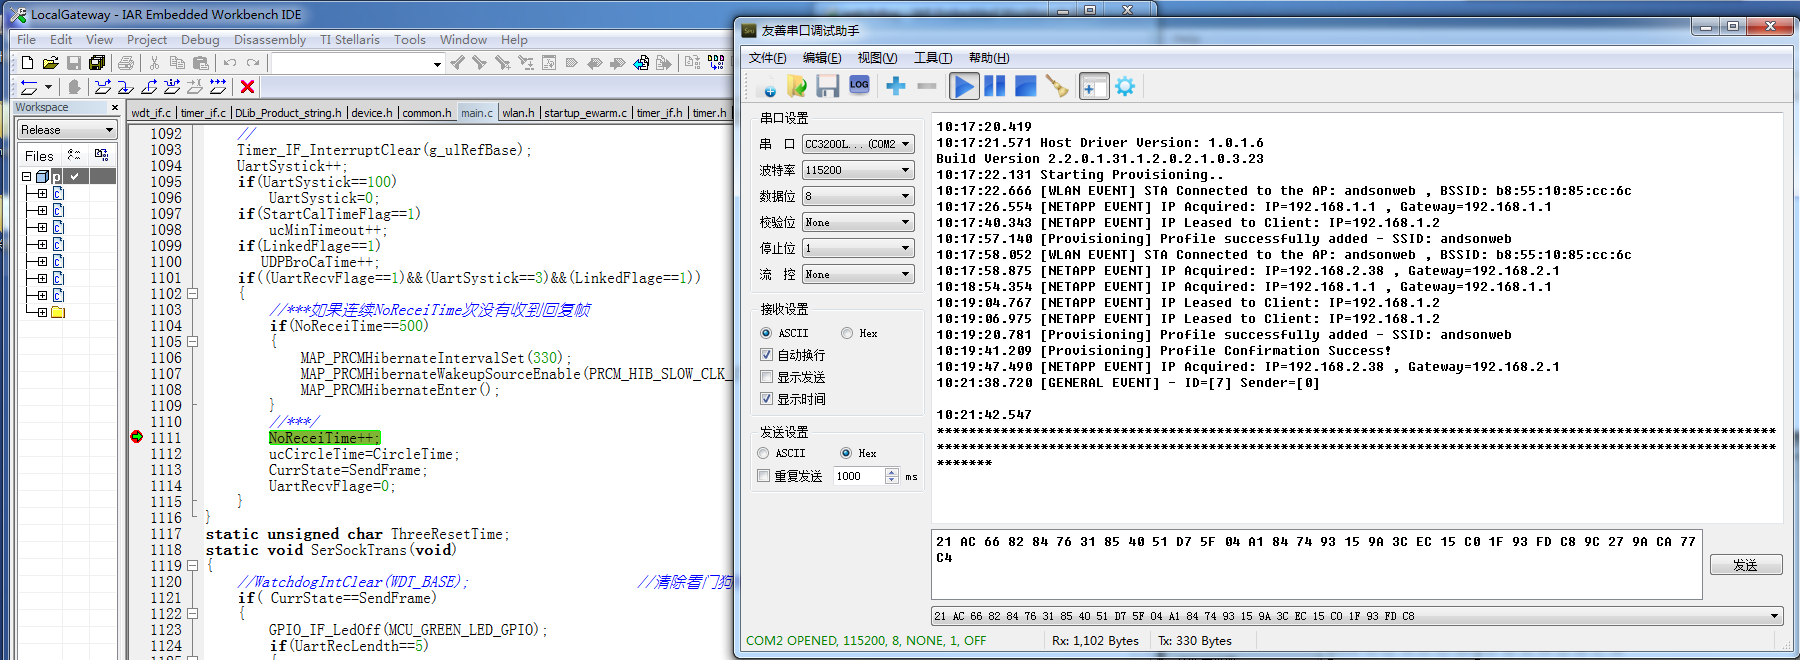
Task: Click the Make build icon in IAR
Action: [716, 63]
